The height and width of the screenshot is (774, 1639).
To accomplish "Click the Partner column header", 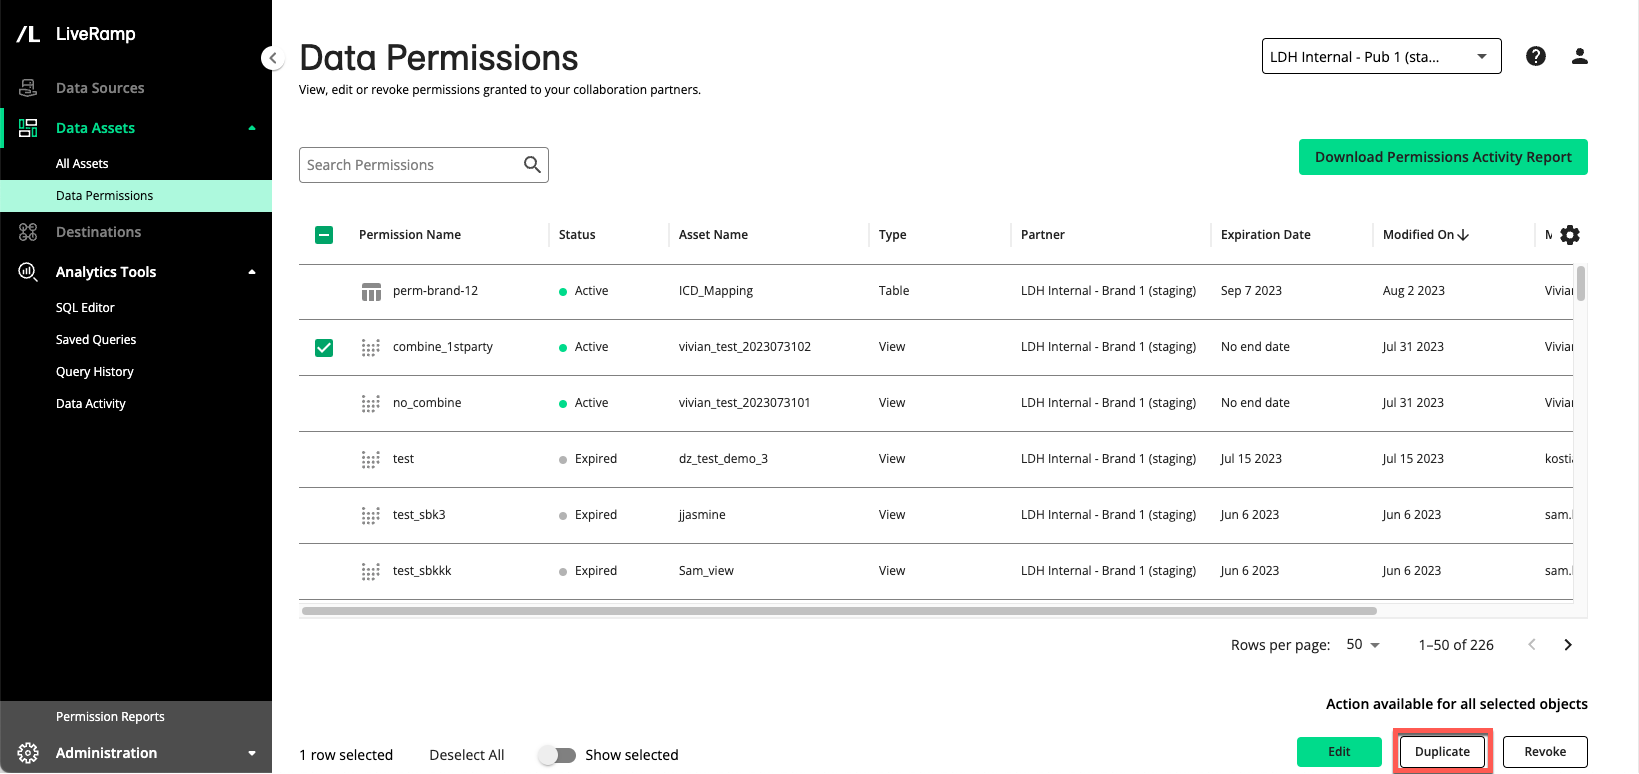I will pyautogui.click(x=1043, y=235).
